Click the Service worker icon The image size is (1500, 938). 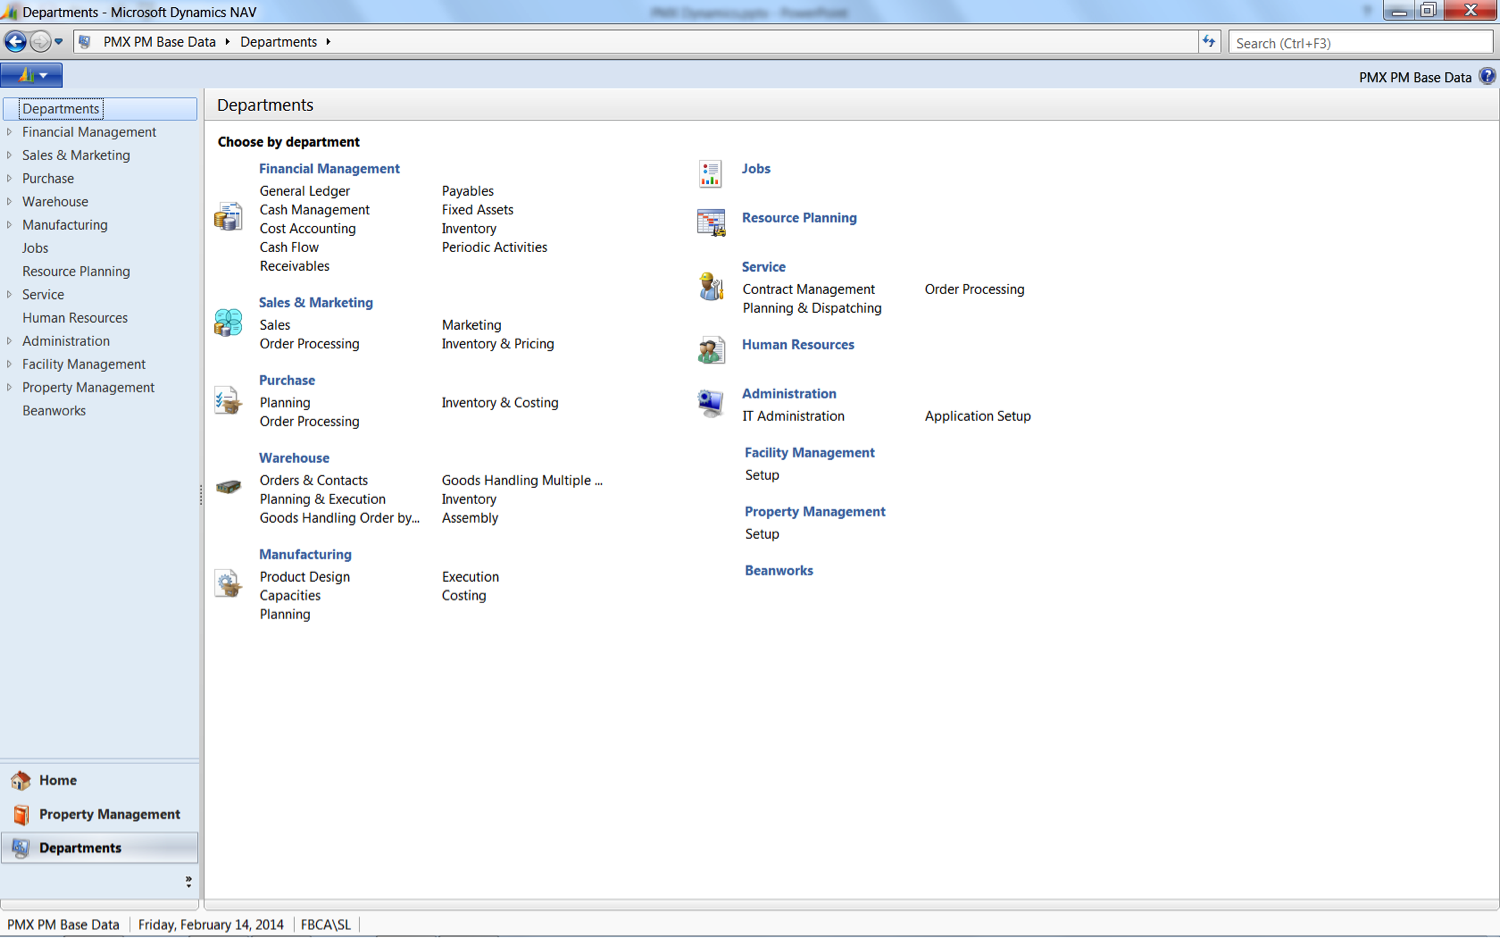(x=711, y=286)
